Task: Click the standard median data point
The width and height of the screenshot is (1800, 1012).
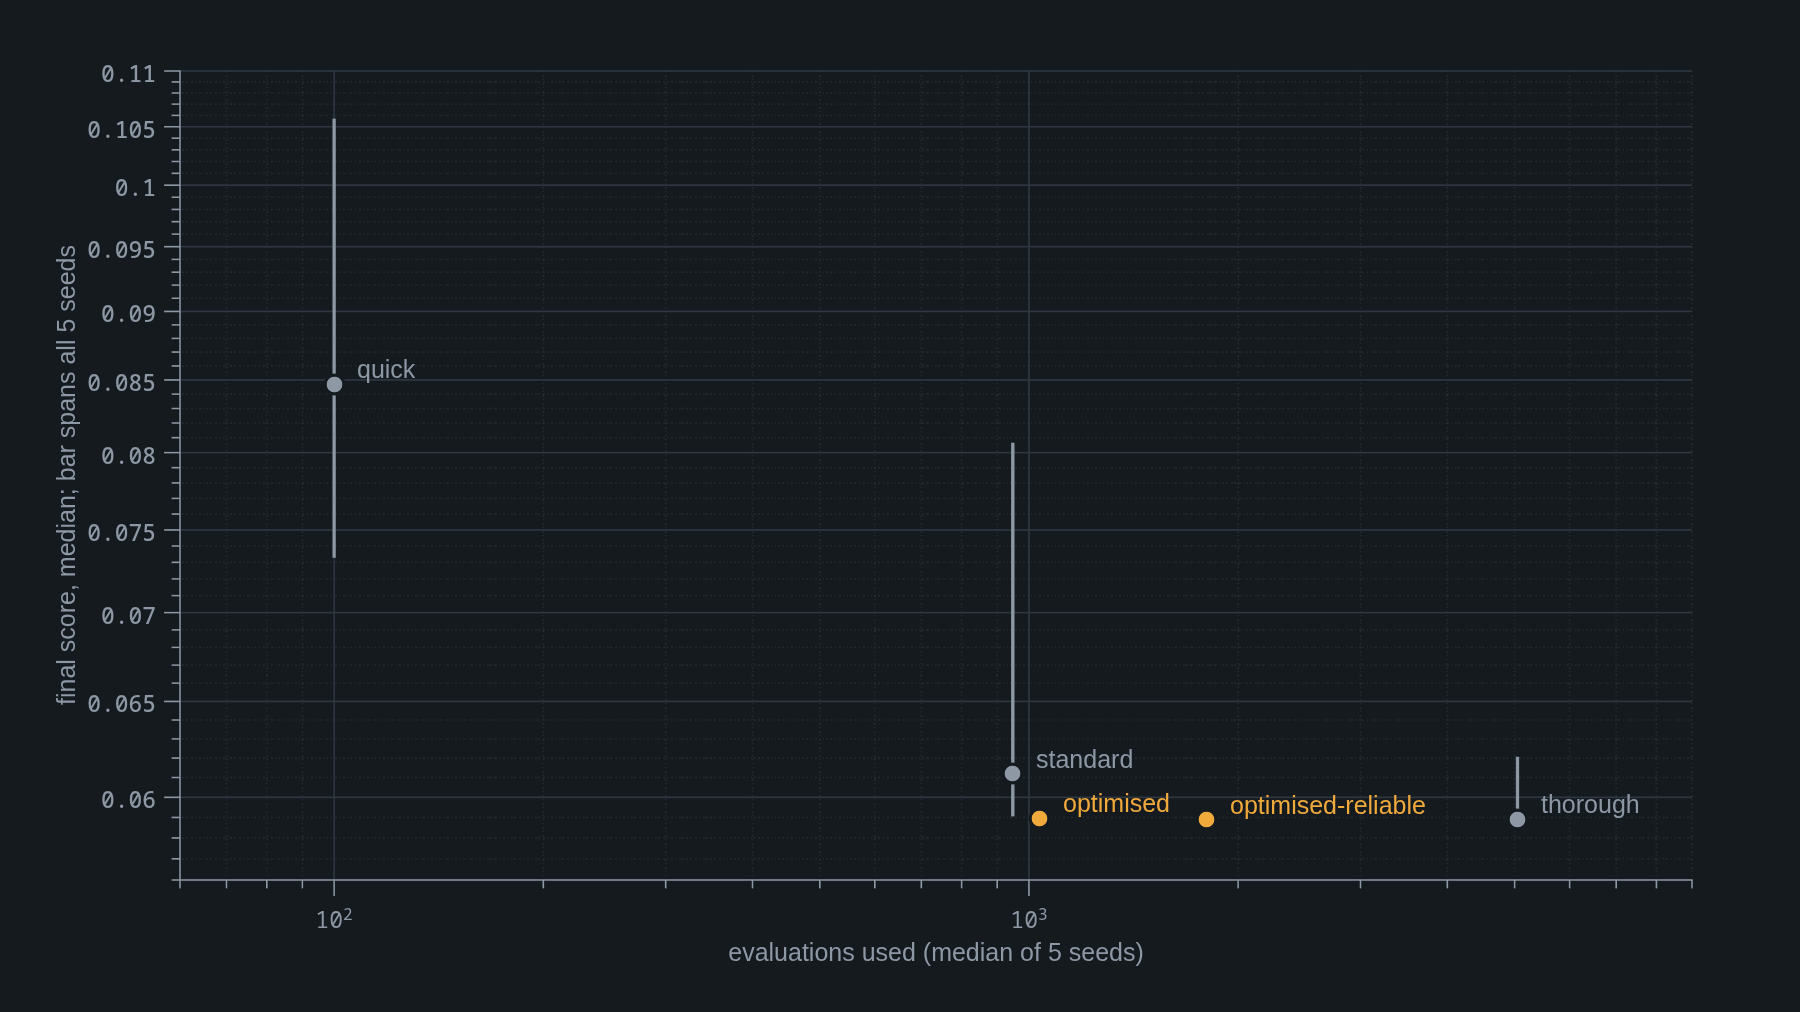Action: pos(1012,773)
